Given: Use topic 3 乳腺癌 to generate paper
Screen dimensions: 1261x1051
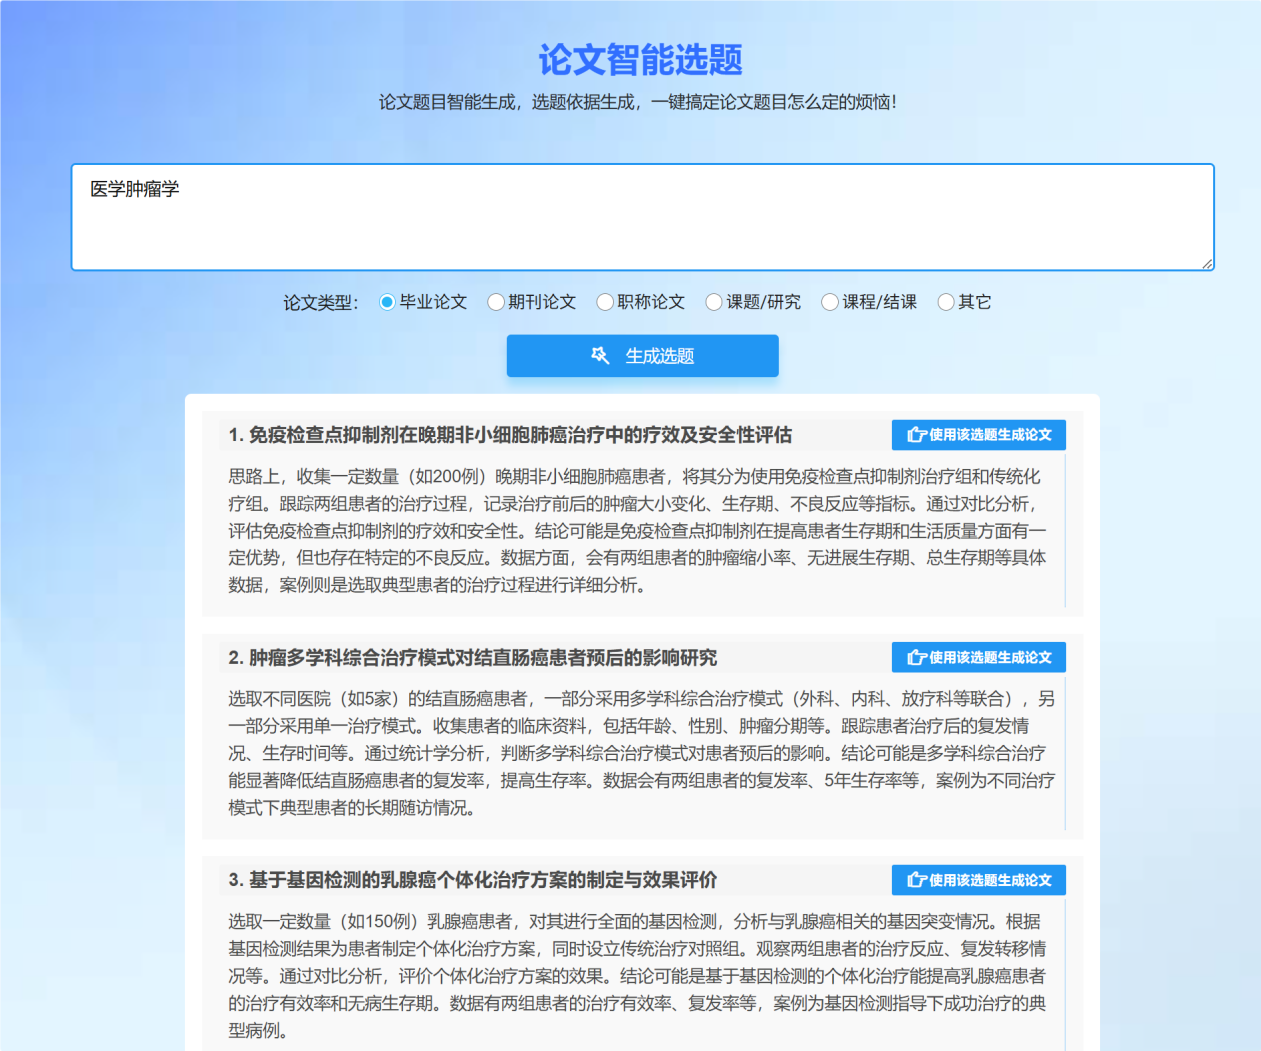Looking at the screenshot, I should tap(978, 880).
